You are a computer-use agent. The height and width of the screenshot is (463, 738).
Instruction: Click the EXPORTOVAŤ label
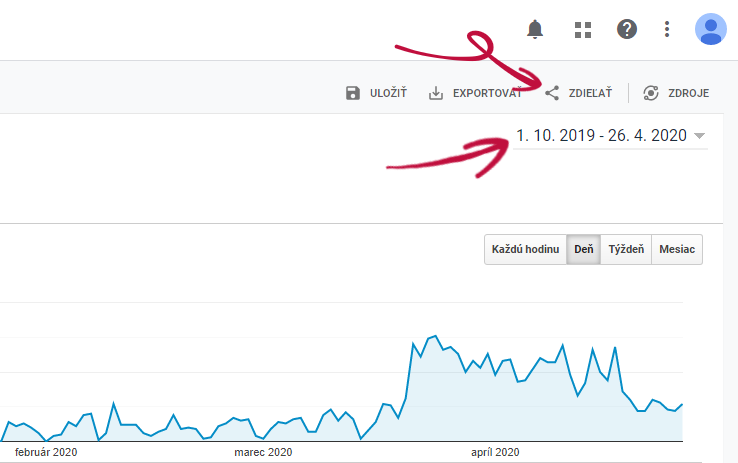coord(487,93)
